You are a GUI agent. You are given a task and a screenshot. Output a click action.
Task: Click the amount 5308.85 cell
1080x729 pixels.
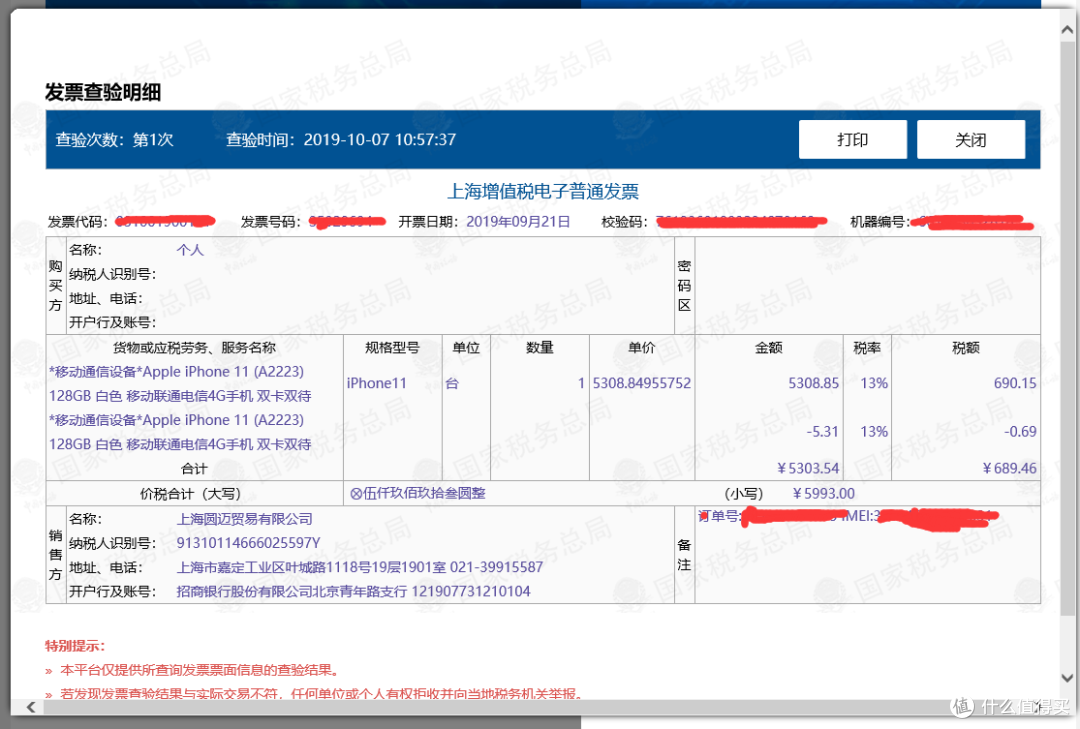coord(813,383)
